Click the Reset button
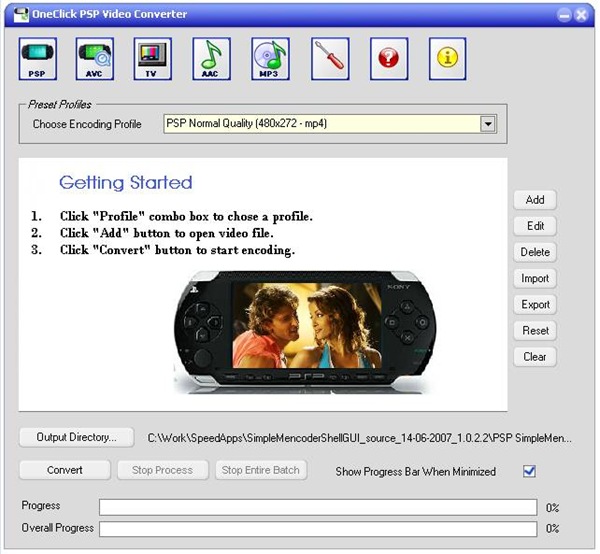 point(535,331)
